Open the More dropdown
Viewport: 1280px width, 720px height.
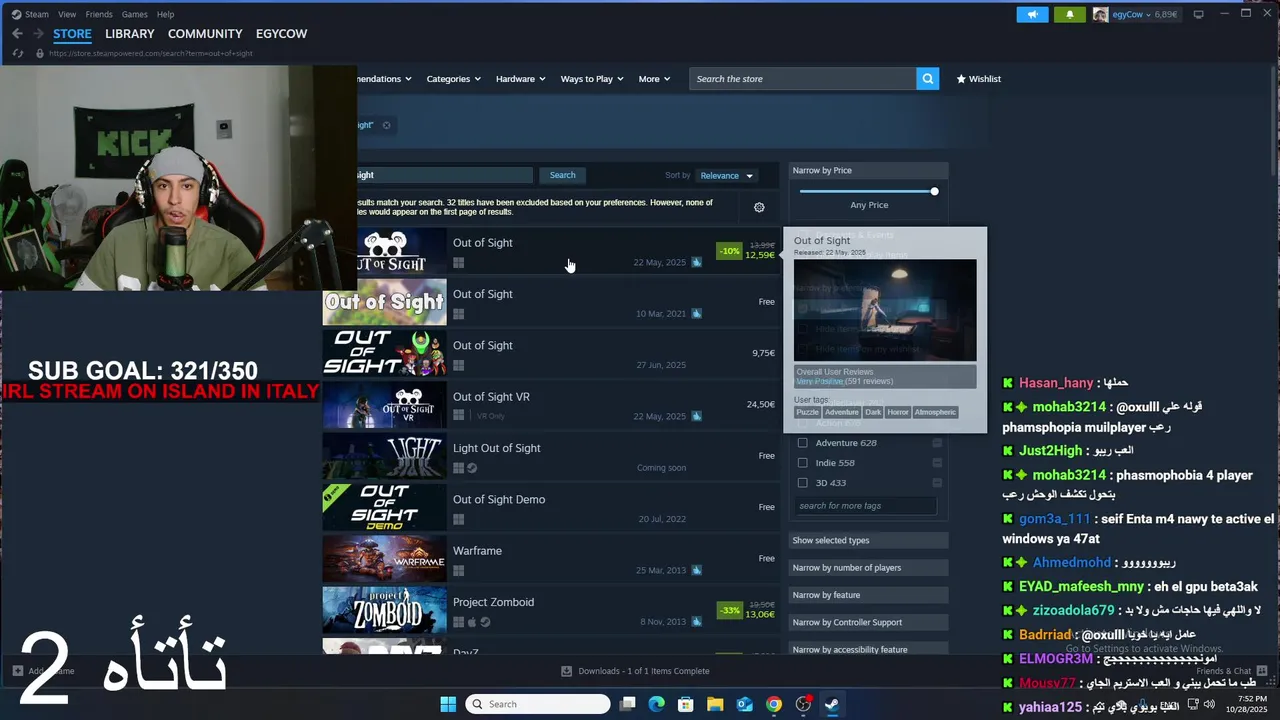(x=654, y=79)
